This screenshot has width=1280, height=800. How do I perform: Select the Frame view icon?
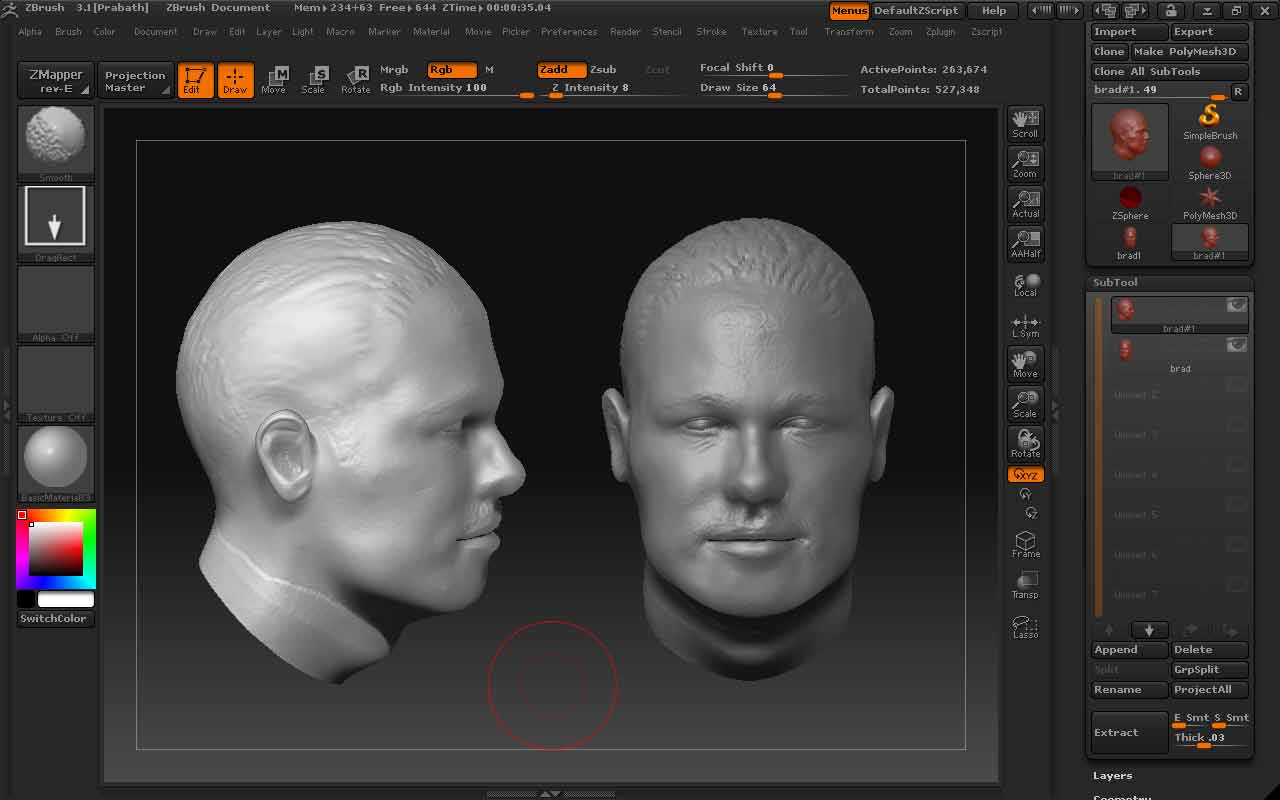[x=1025, y=544]
